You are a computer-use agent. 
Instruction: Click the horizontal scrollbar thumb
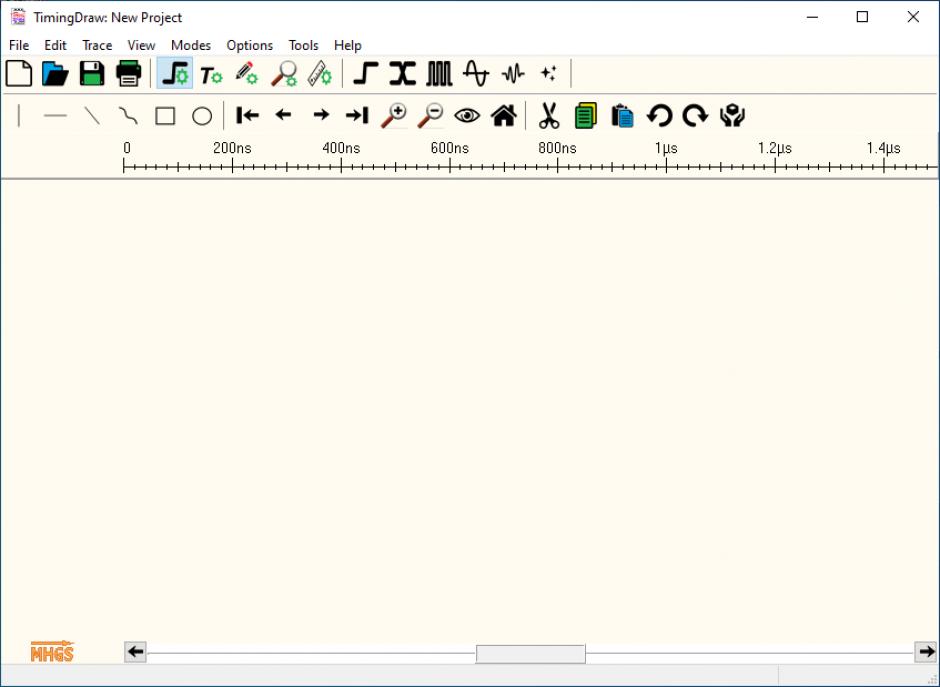point(530,654)
